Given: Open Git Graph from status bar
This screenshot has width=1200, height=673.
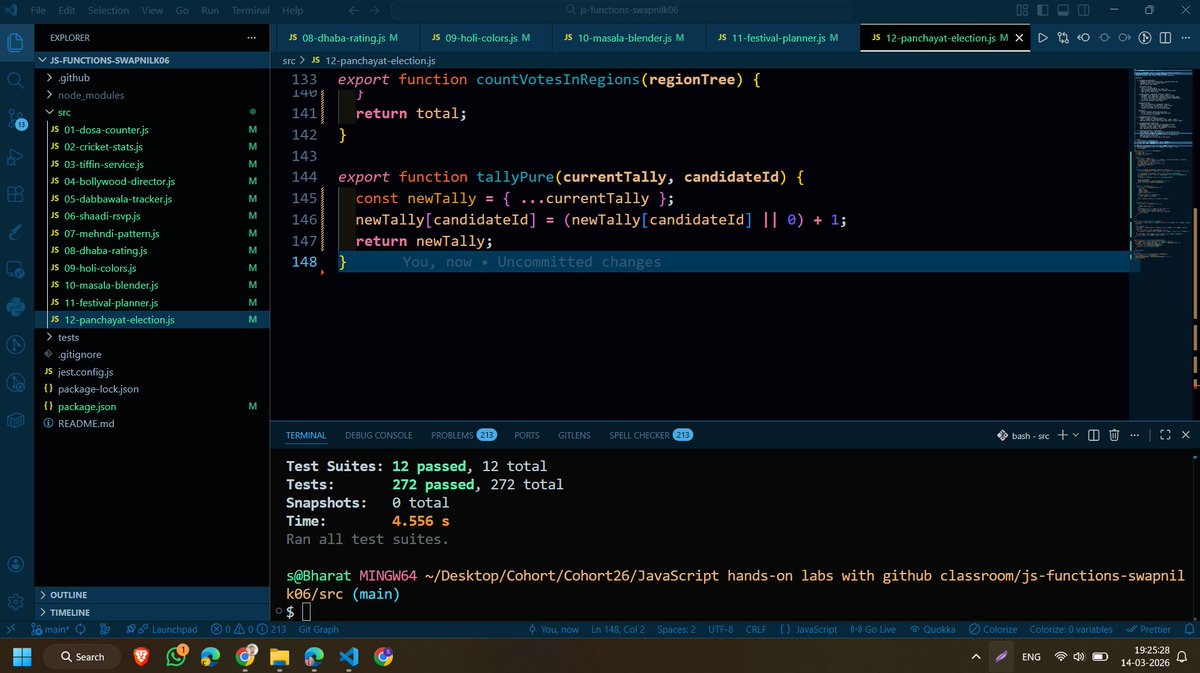Looking at the screenshot, I should (x=318, y=629).
